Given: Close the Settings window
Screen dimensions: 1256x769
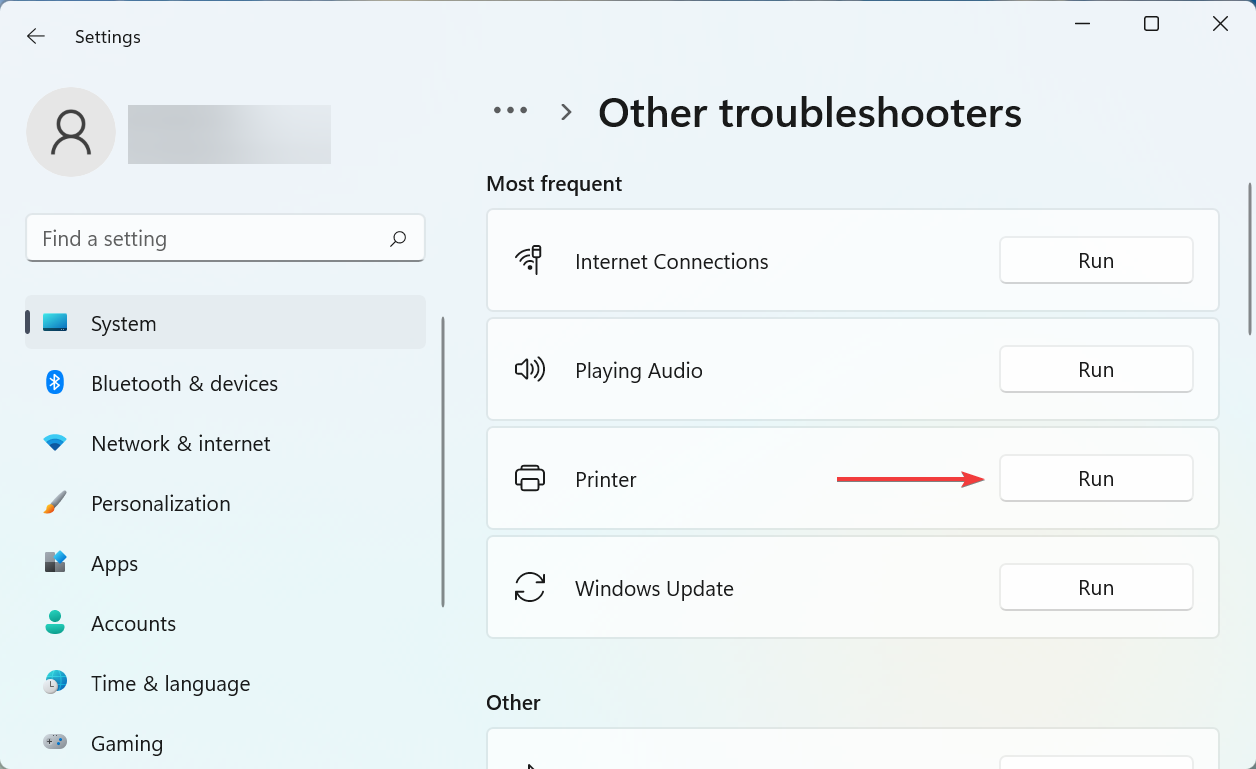Looking at the screenshot, I should point(1220,24).
